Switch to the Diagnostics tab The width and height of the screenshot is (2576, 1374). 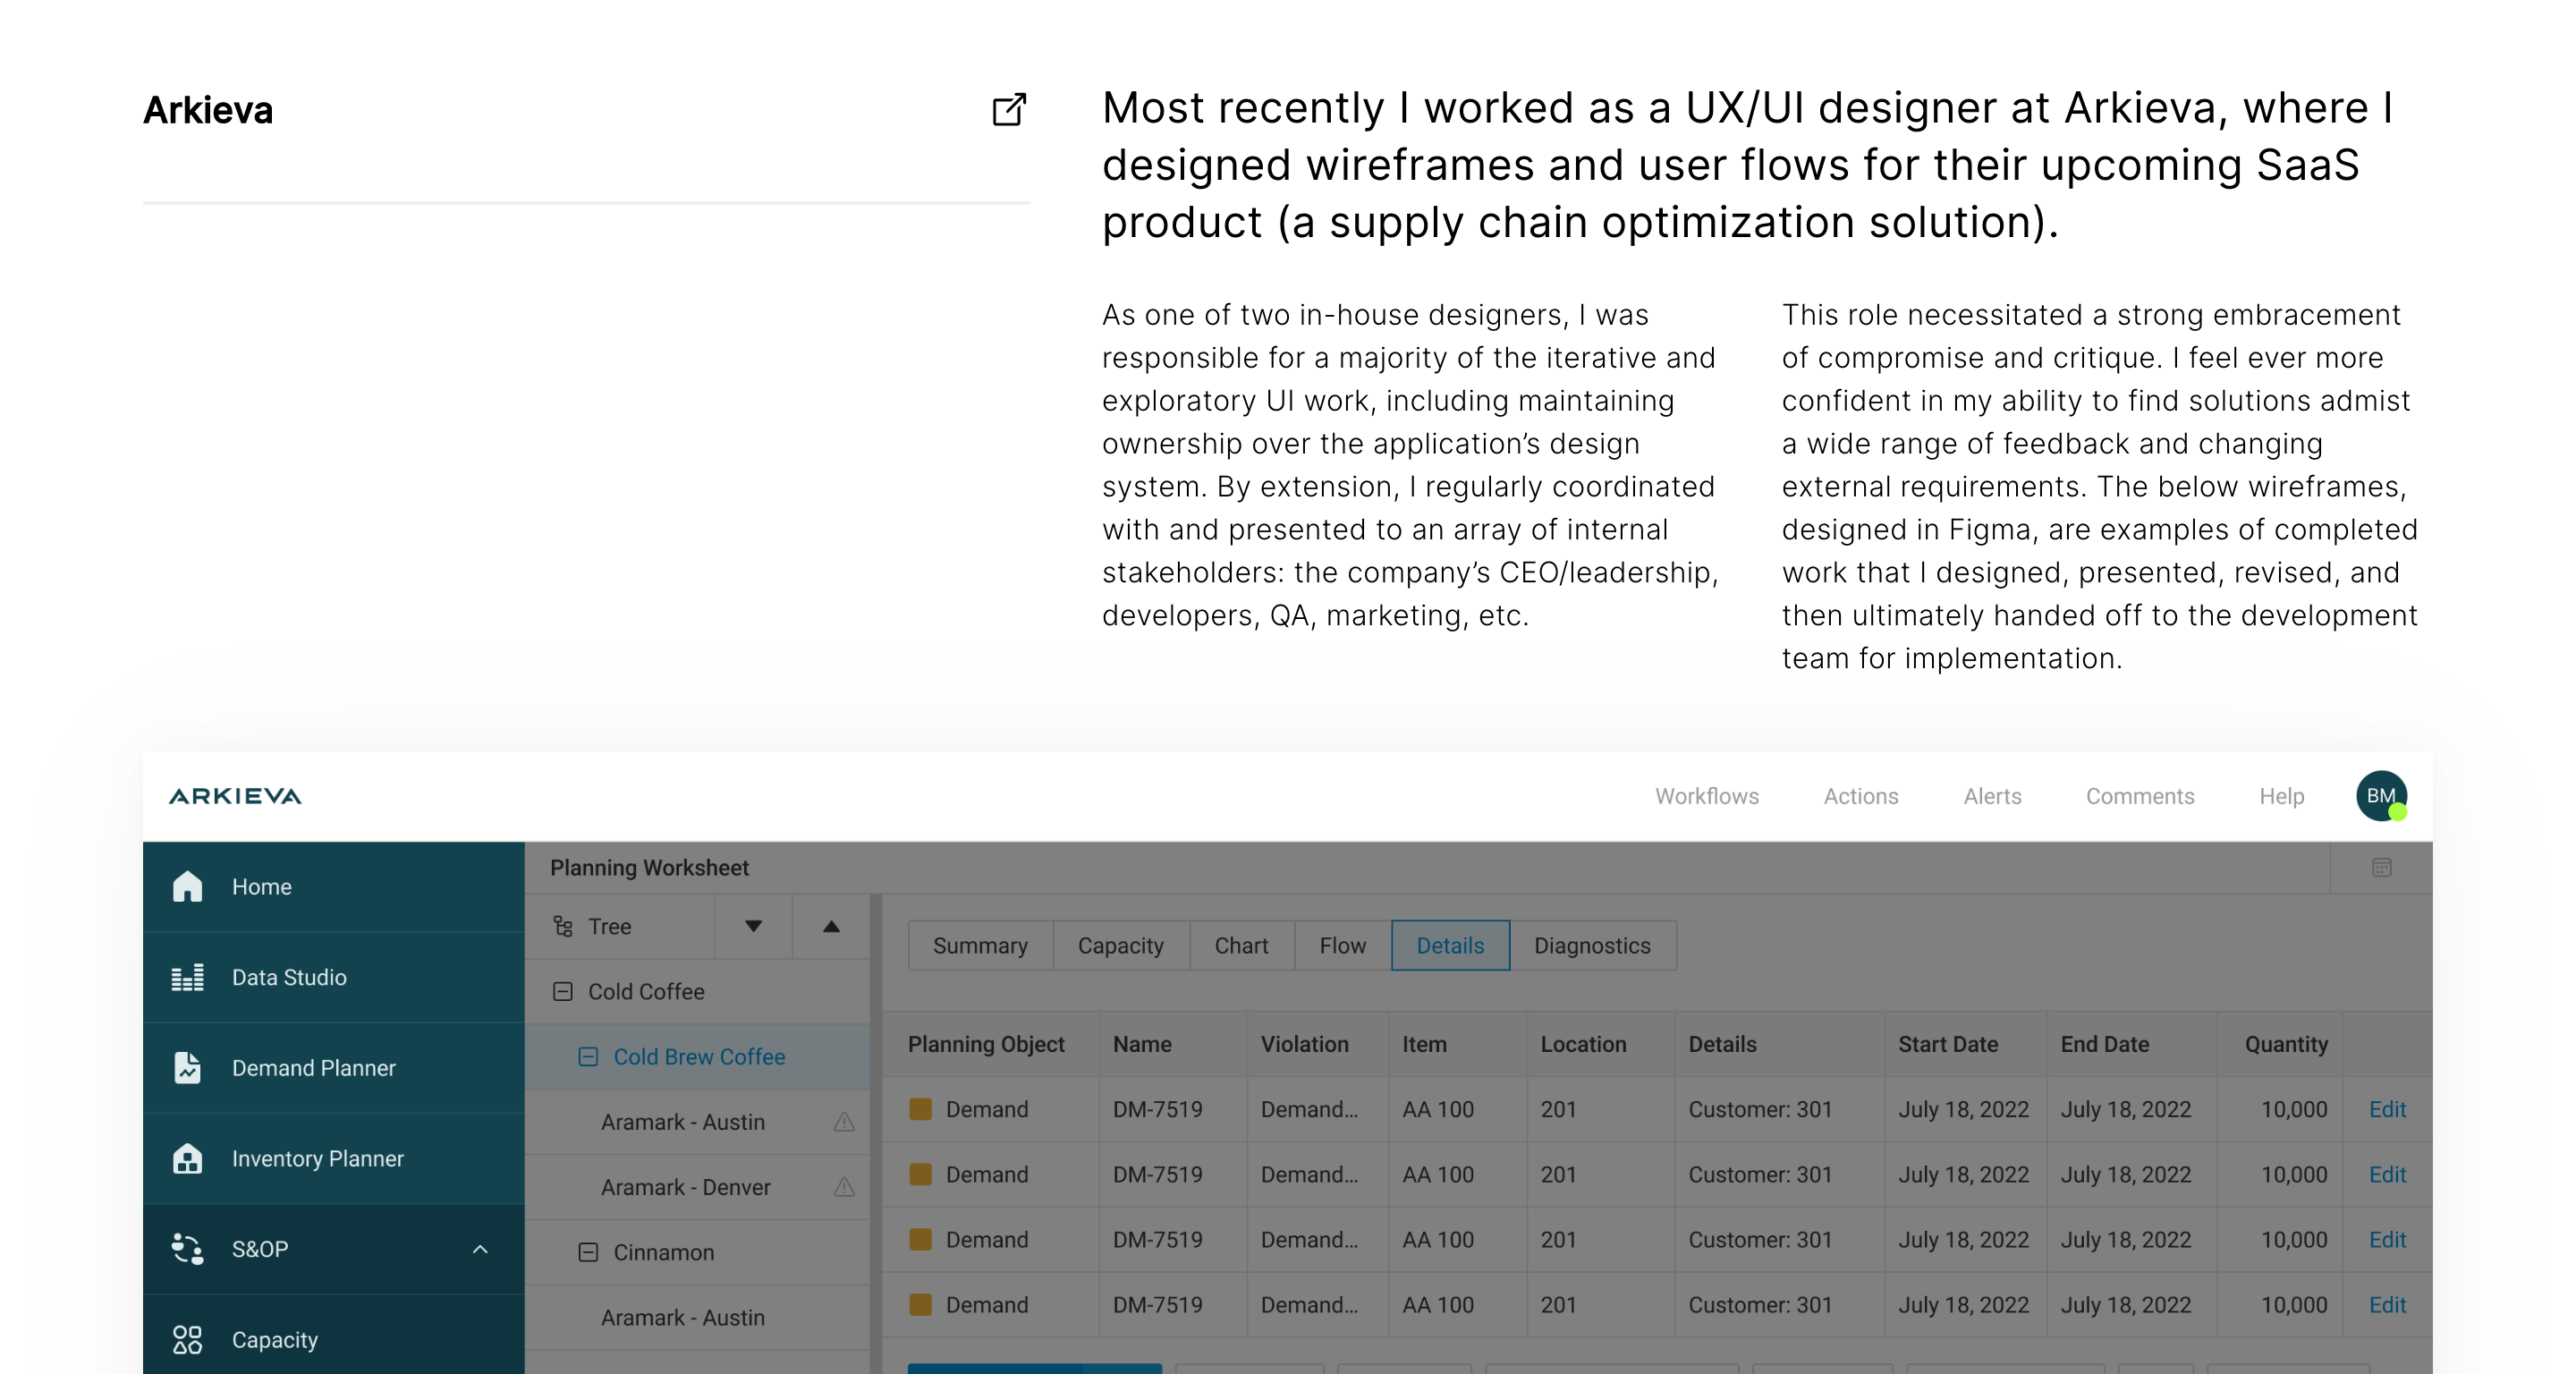click(x=1591, y=945)
